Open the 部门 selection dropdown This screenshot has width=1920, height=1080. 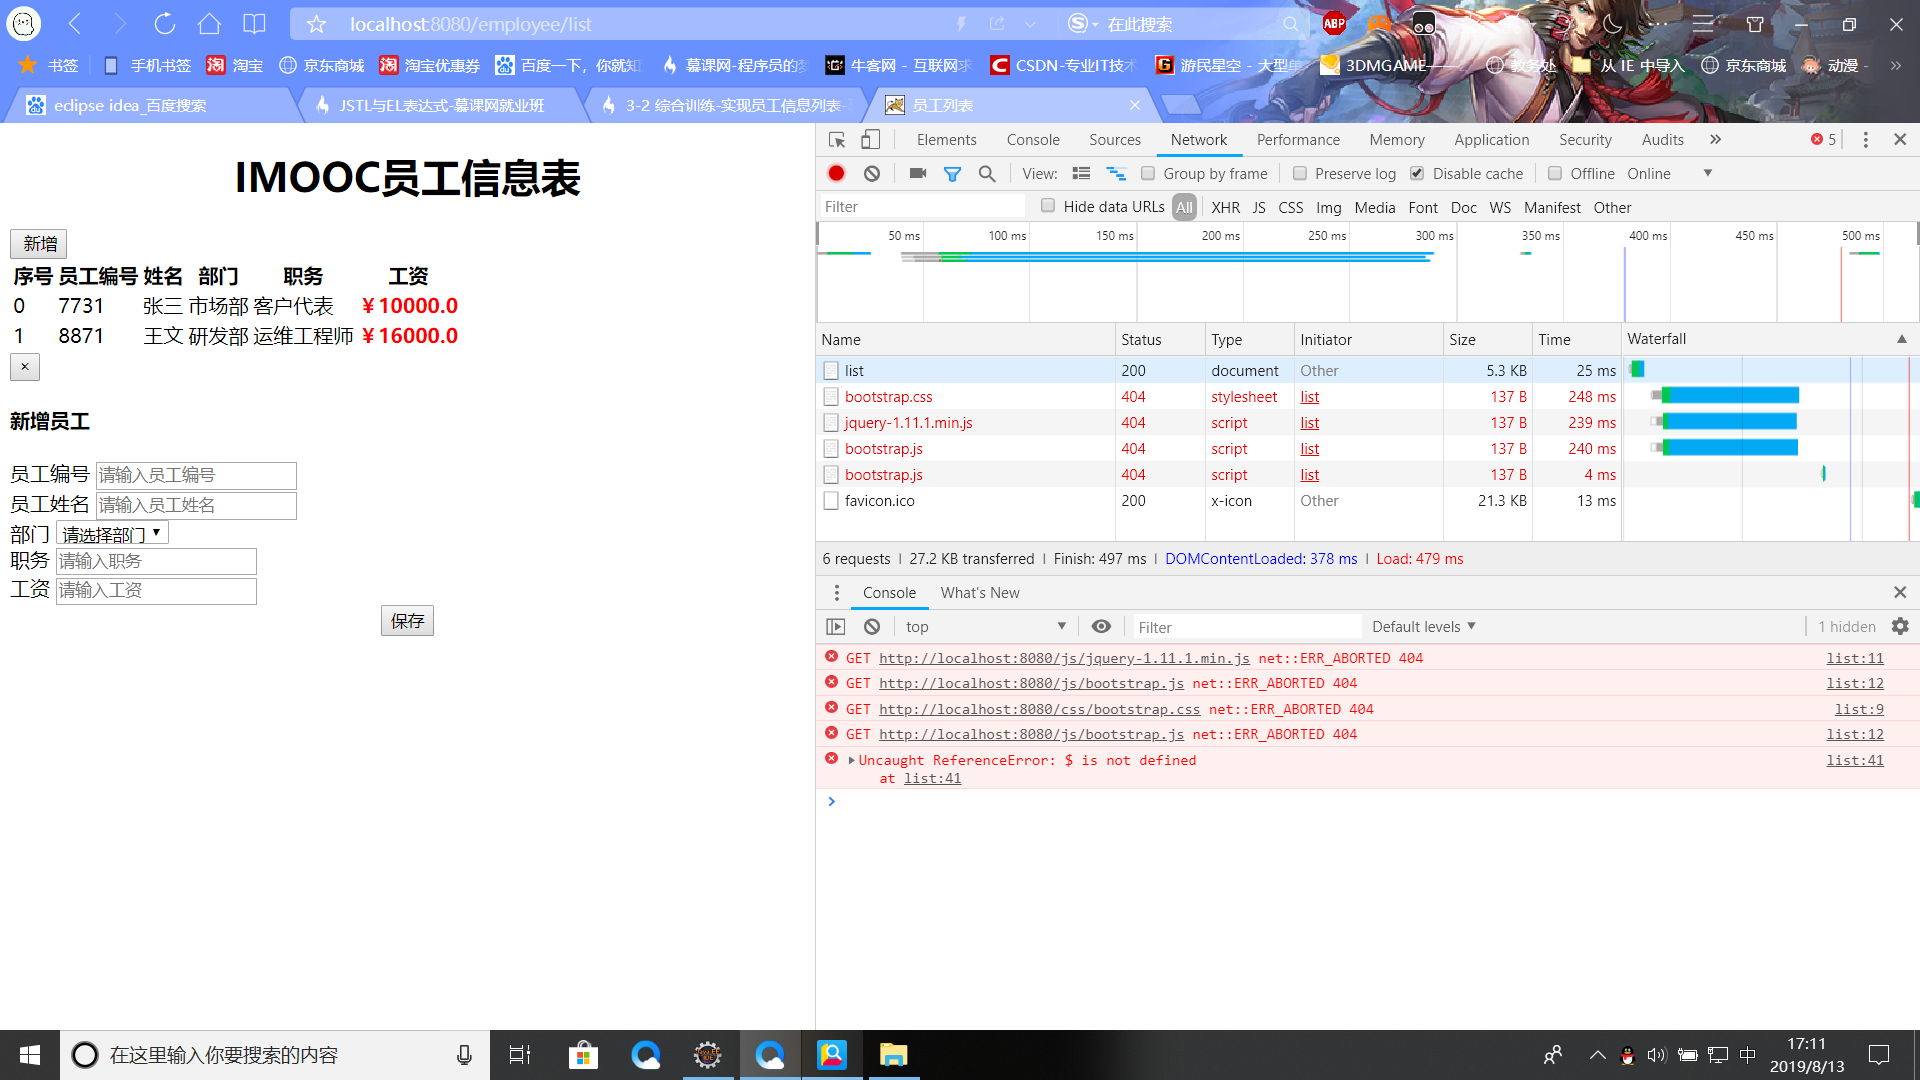[114, 533]
